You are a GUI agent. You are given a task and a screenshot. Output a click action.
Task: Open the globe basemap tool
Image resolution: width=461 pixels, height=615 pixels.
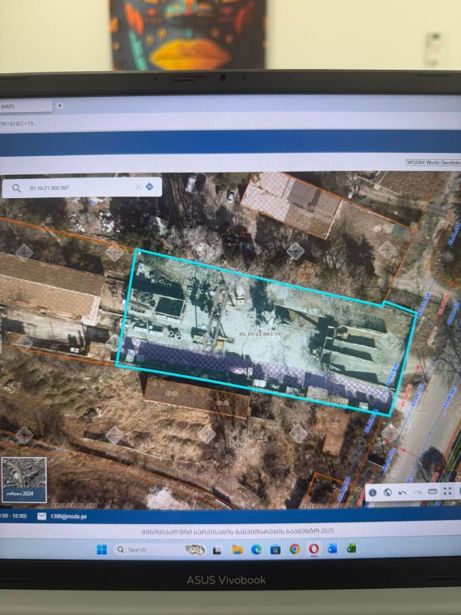coord(388,492)
